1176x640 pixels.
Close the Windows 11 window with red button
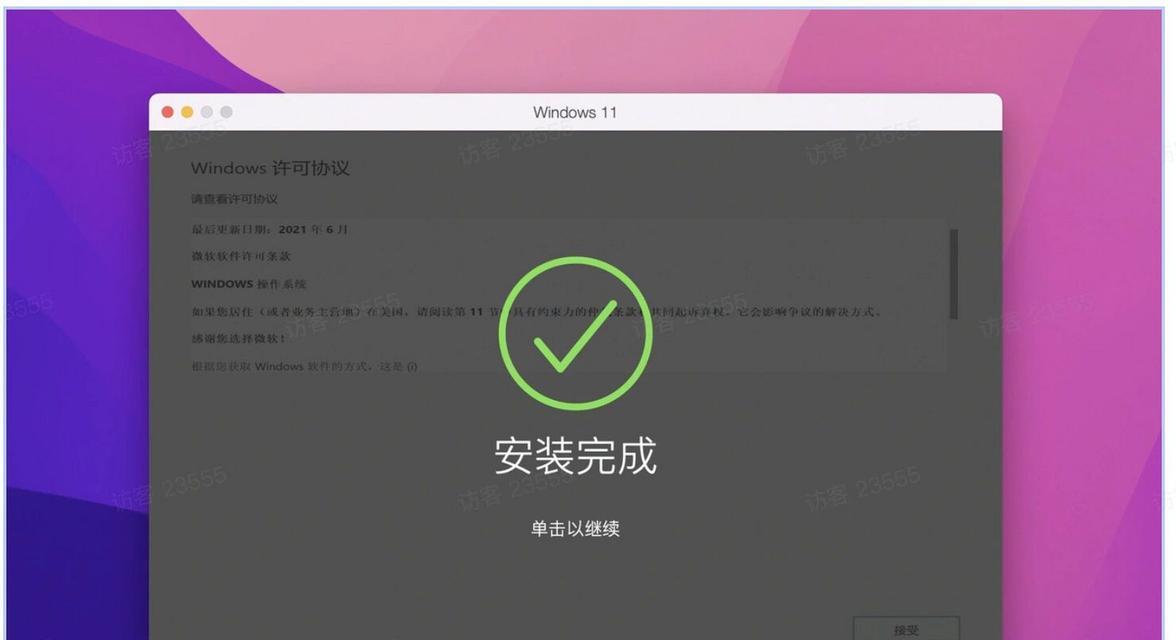(167, 112)
